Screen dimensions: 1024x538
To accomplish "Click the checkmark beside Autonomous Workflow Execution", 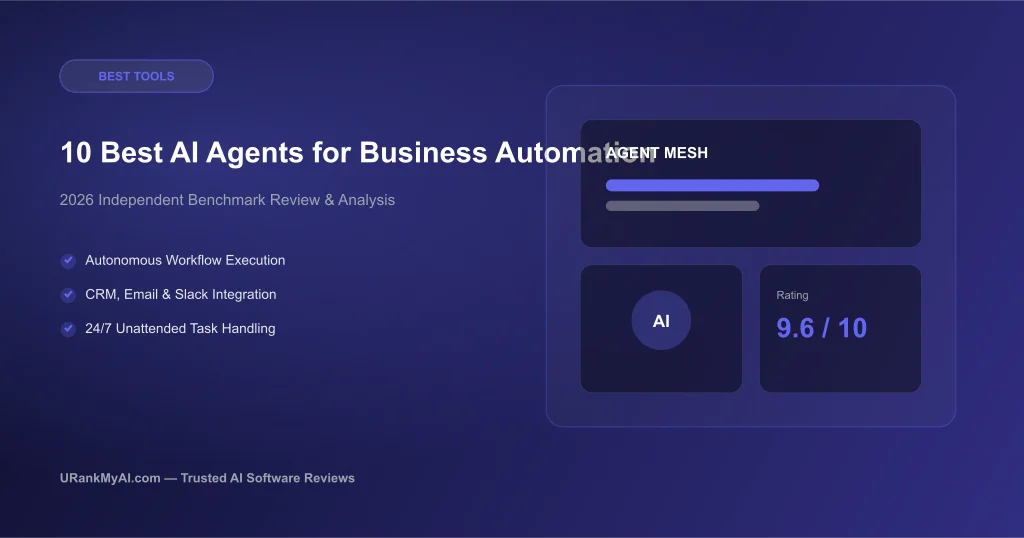I will coord(68,261).
